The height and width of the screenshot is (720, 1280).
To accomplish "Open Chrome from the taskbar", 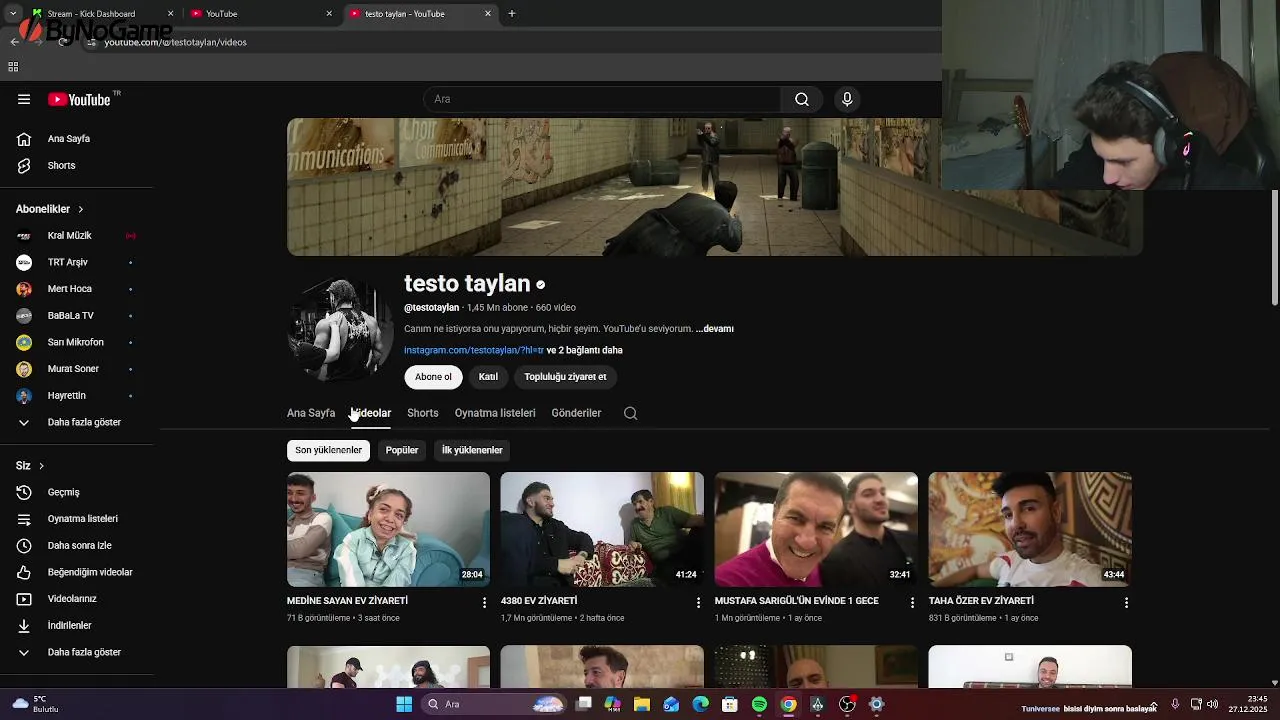I will coord(789,704).
